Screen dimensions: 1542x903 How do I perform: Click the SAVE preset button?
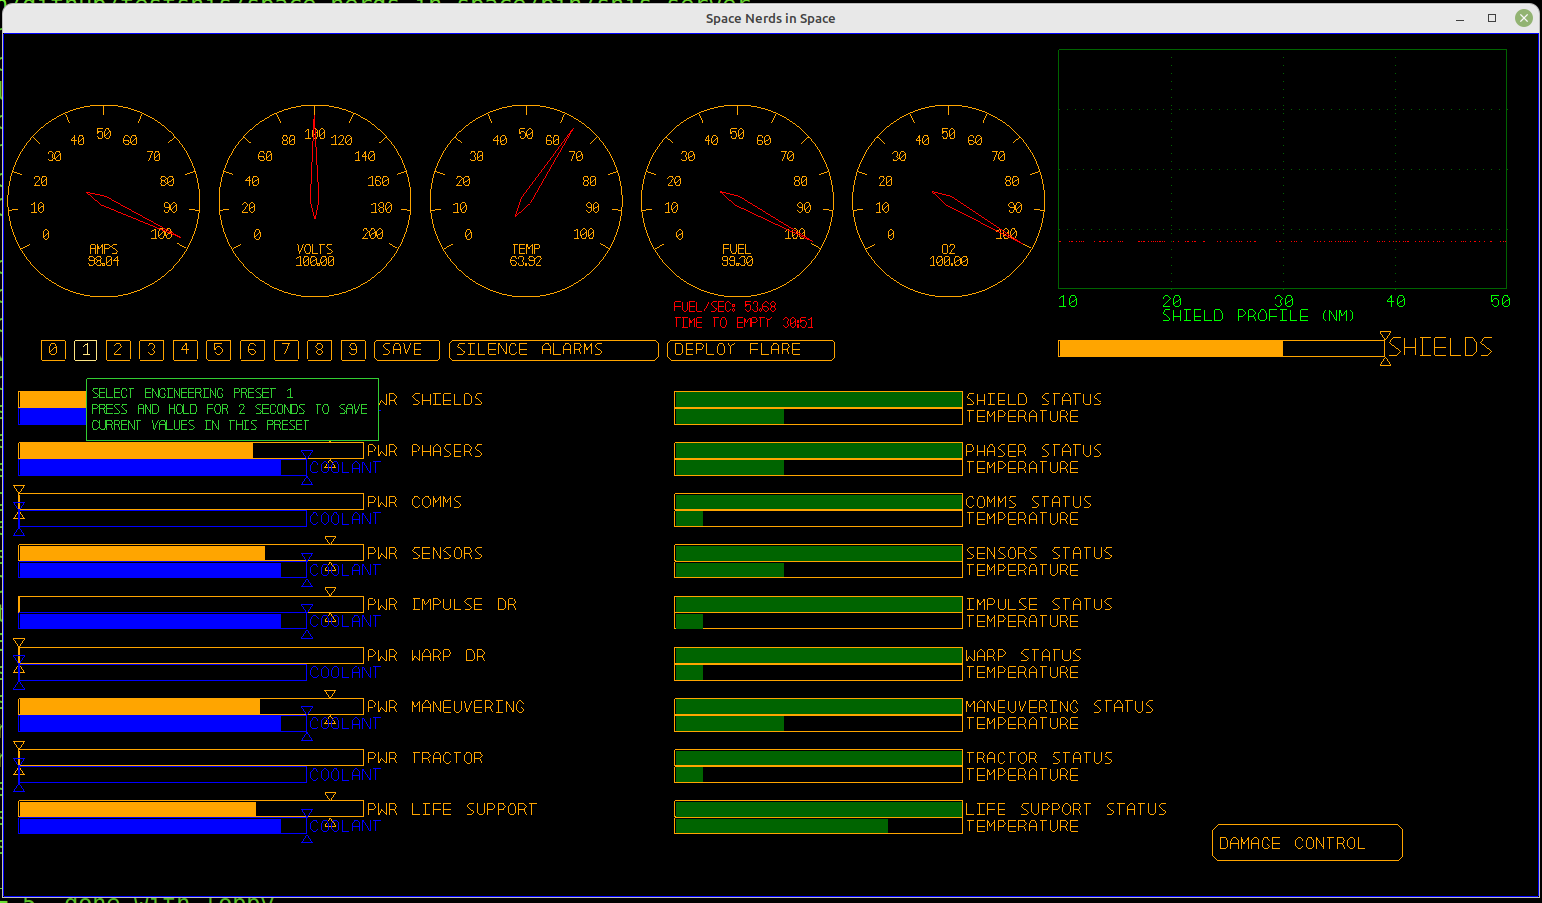pos(407,350)
